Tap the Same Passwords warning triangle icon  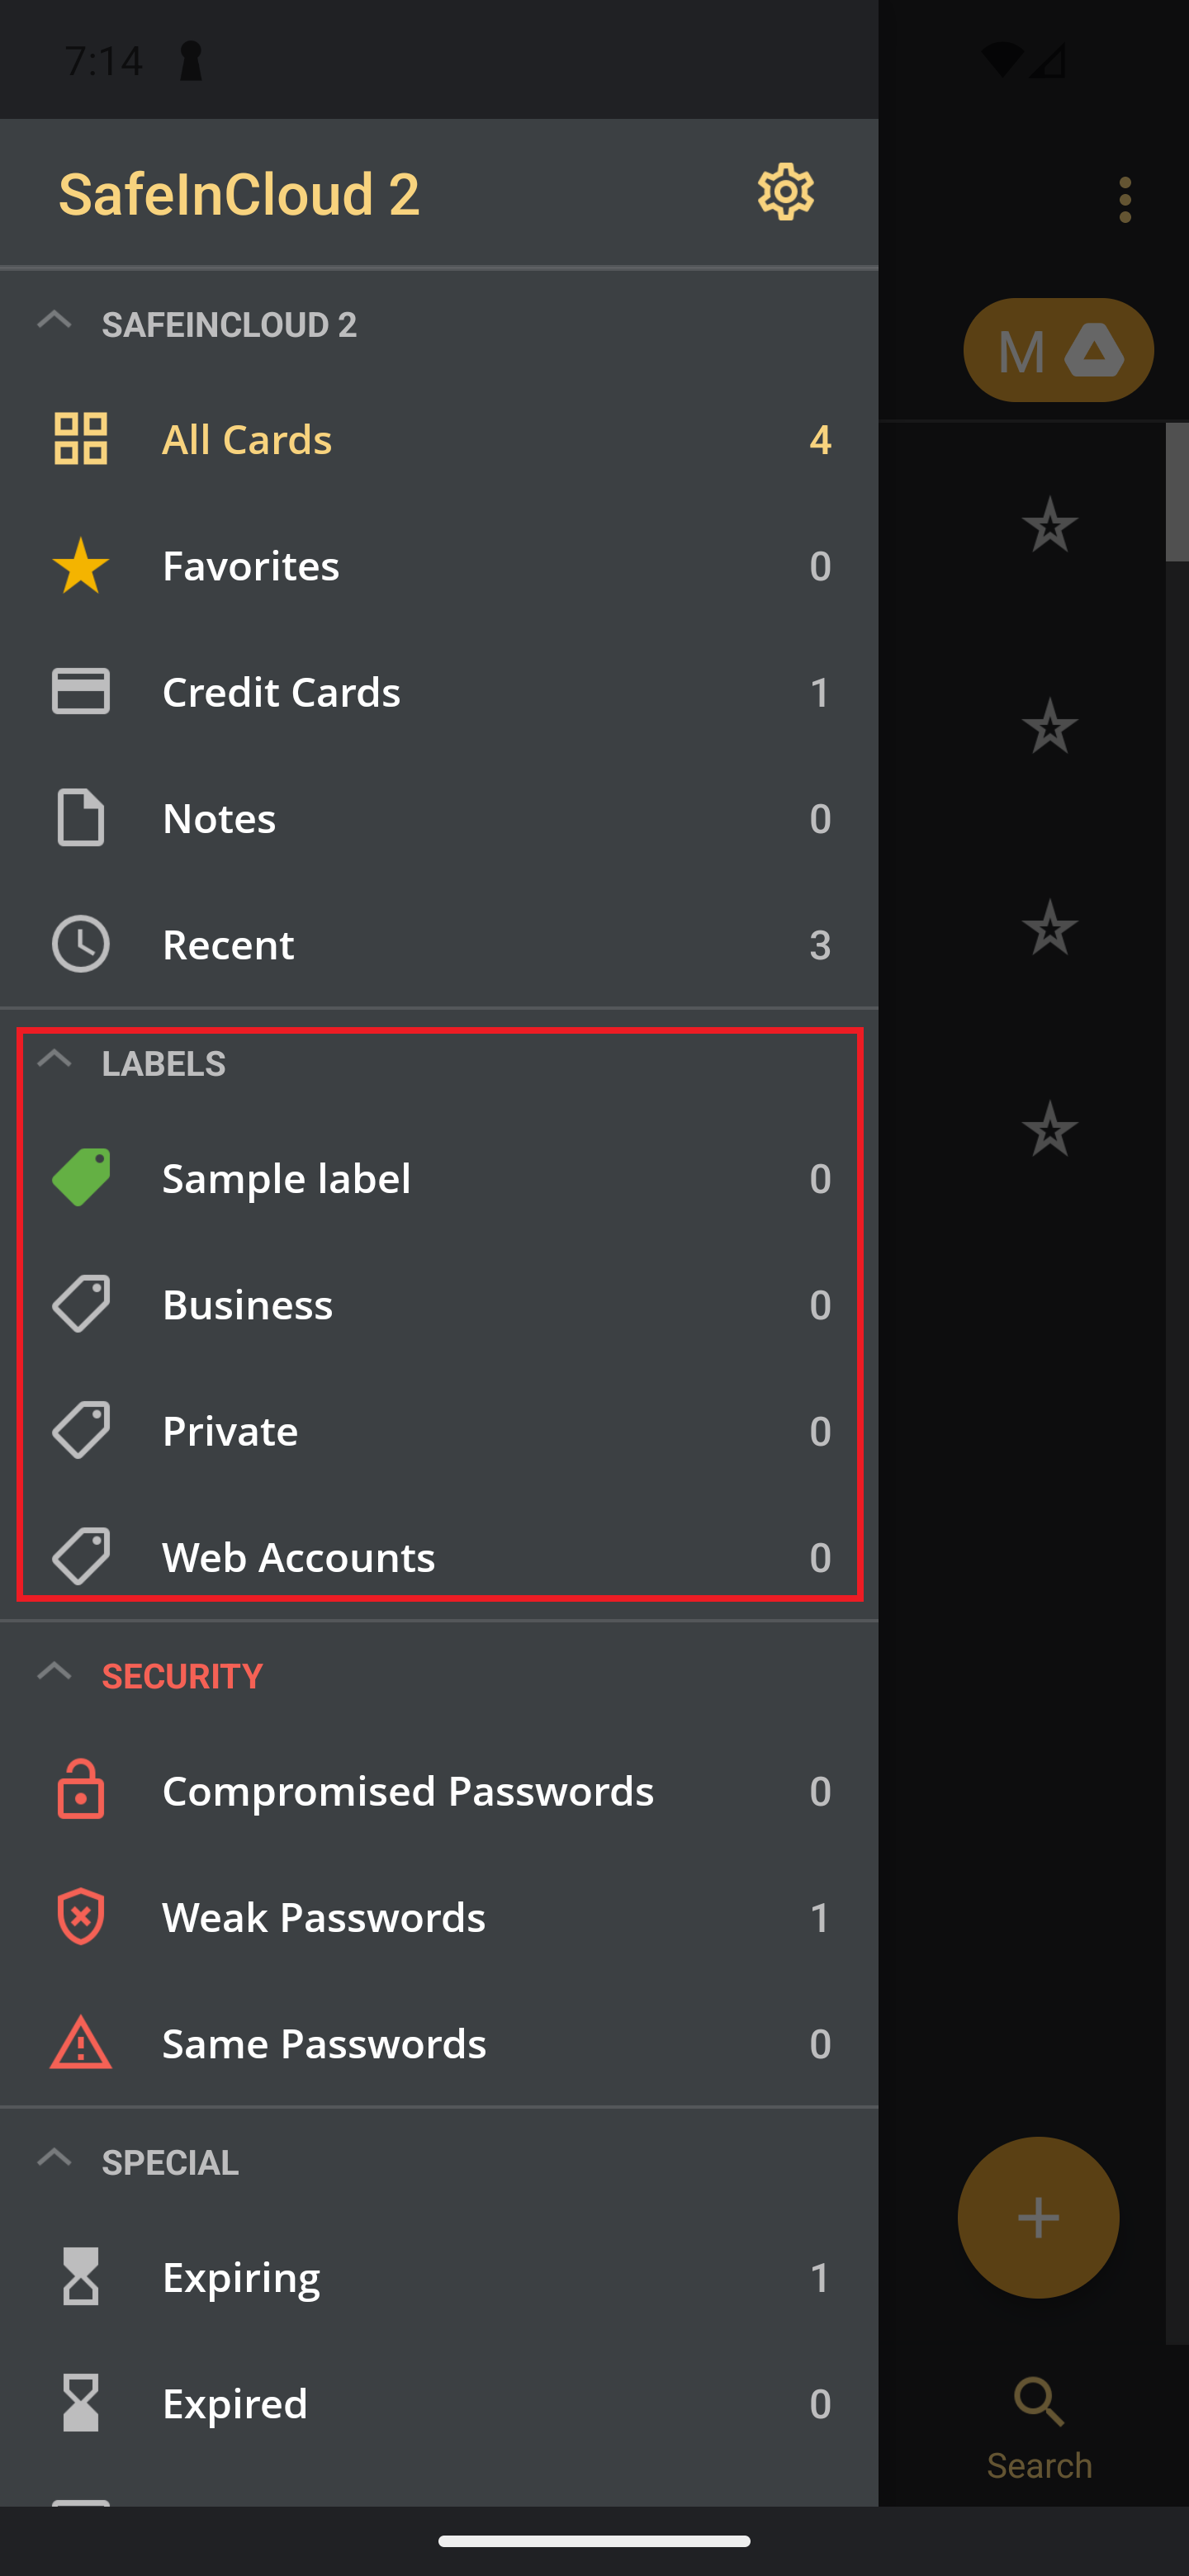pos(81,2043)
